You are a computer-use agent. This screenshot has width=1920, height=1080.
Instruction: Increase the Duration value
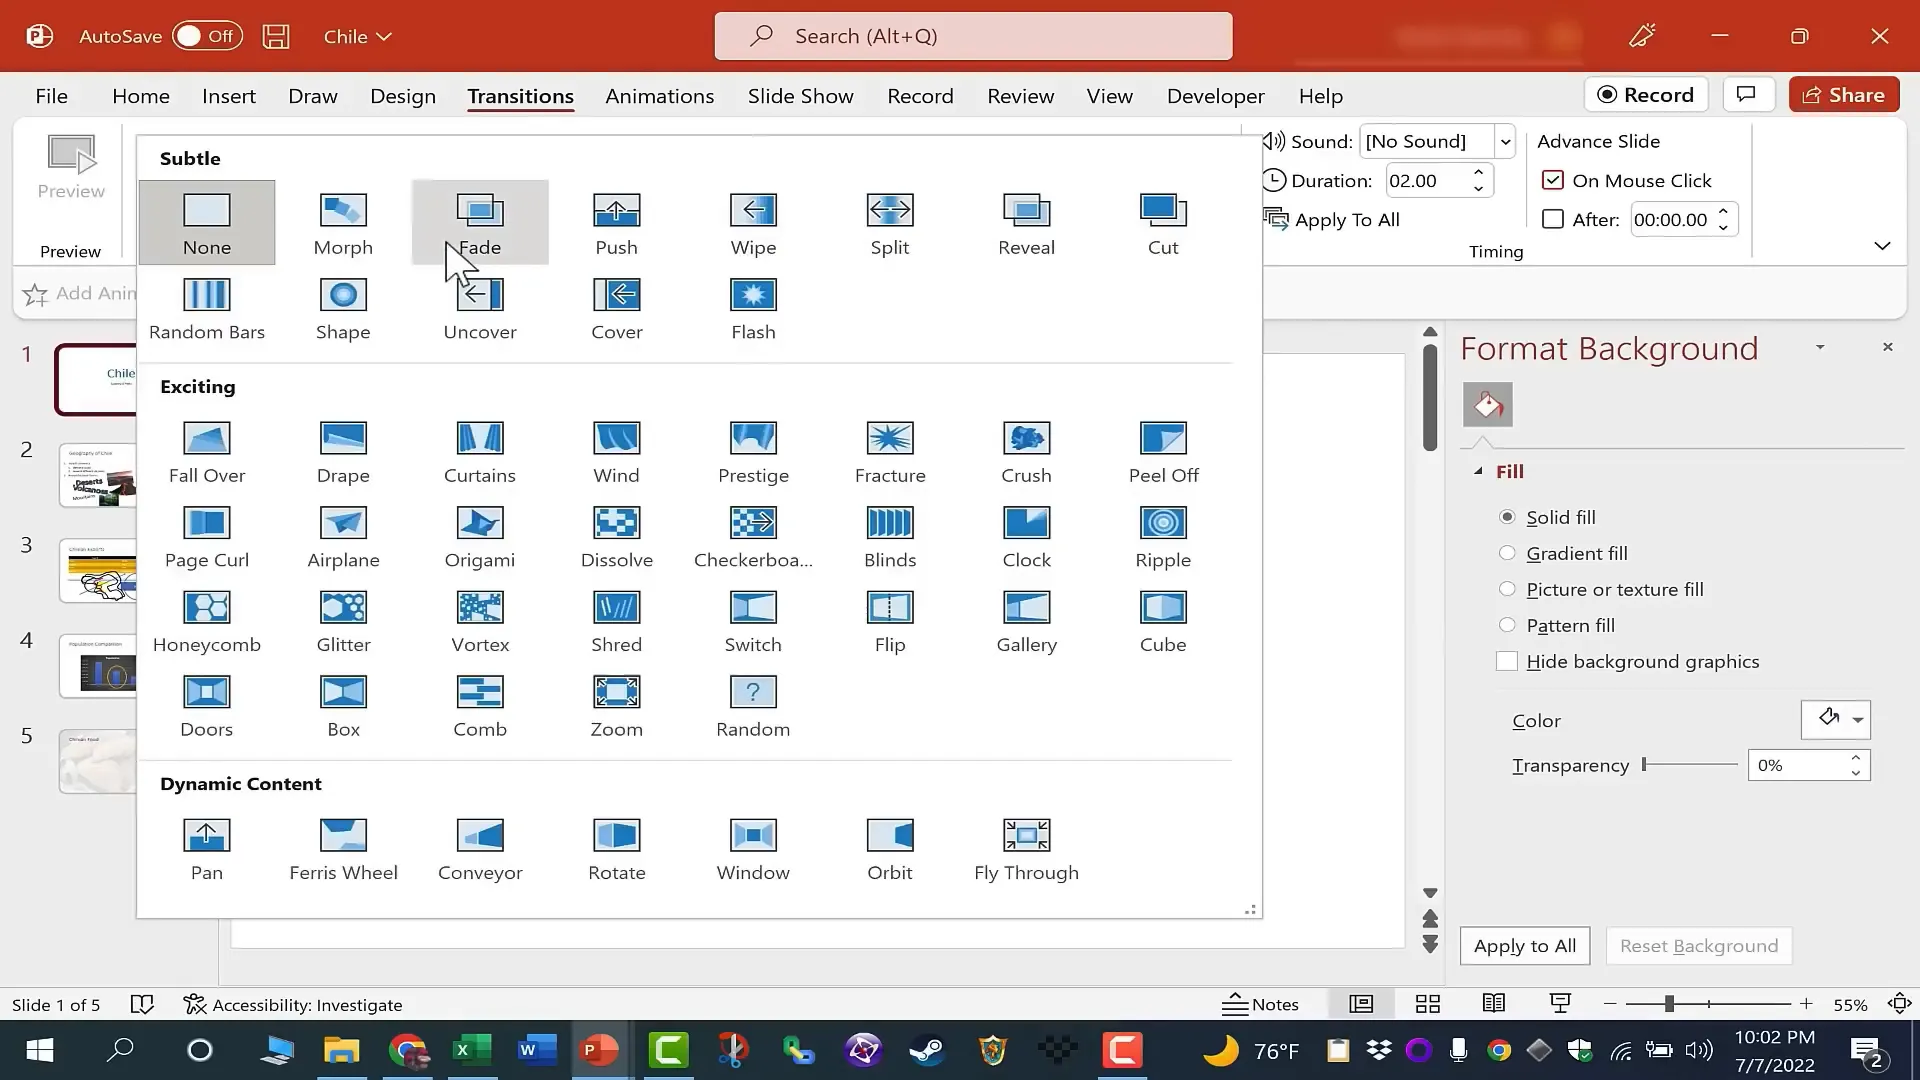point(1478,173)
